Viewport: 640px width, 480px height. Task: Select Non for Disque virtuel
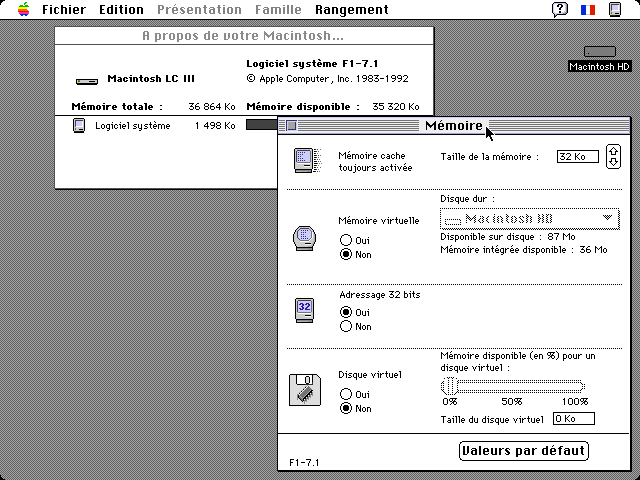point(356,409)
